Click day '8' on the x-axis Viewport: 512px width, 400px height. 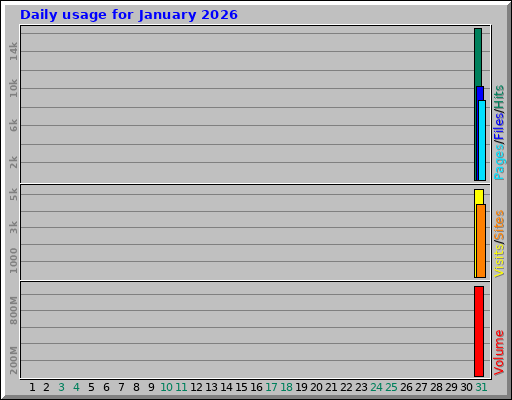coord(136,387)
